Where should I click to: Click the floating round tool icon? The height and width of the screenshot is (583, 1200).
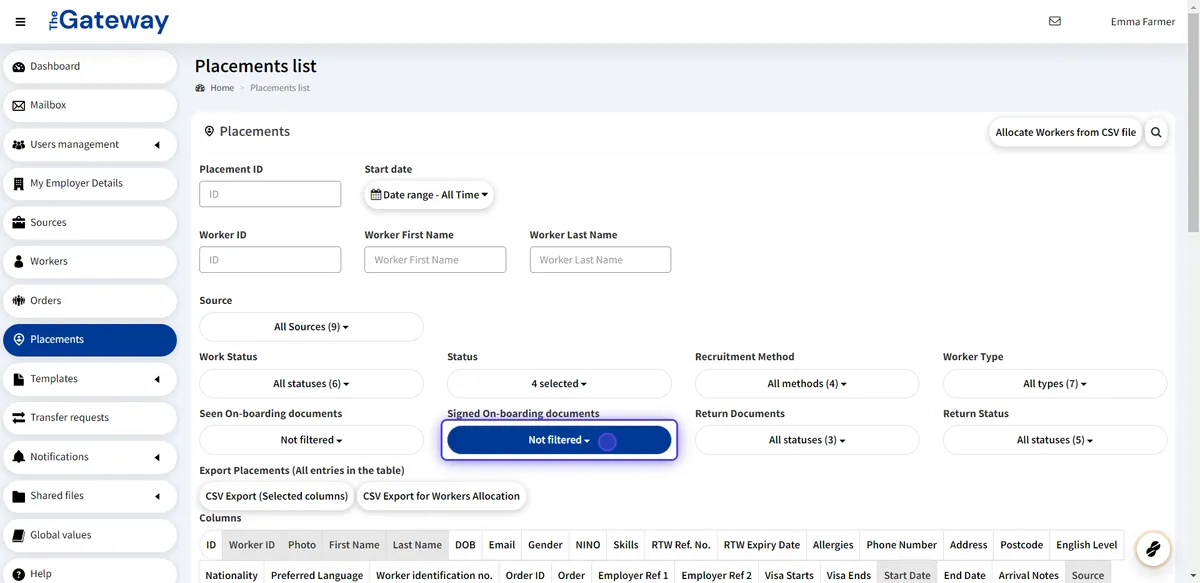1153,548
